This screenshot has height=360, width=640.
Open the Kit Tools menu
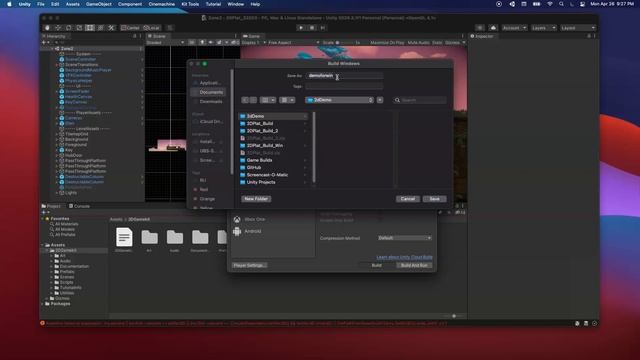(x=190, y=4)
